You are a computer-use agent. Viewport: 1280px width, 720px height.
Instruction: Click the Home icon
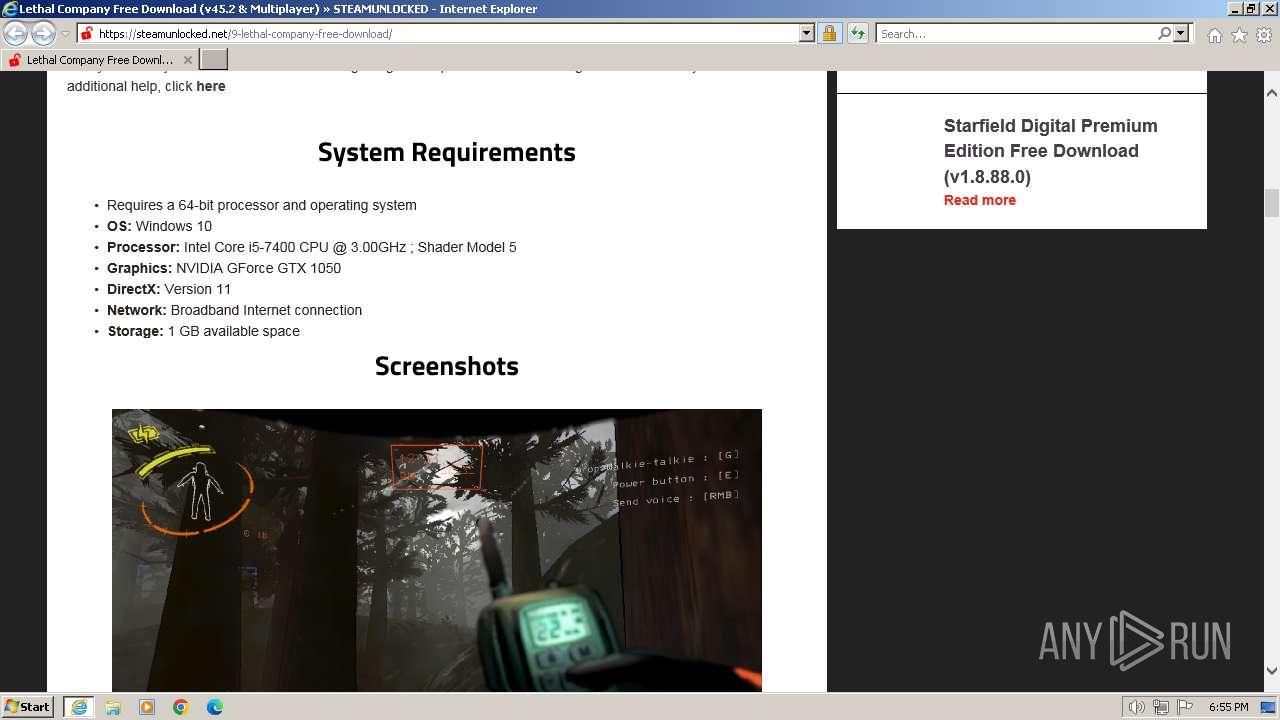[x=1214, y=35]
